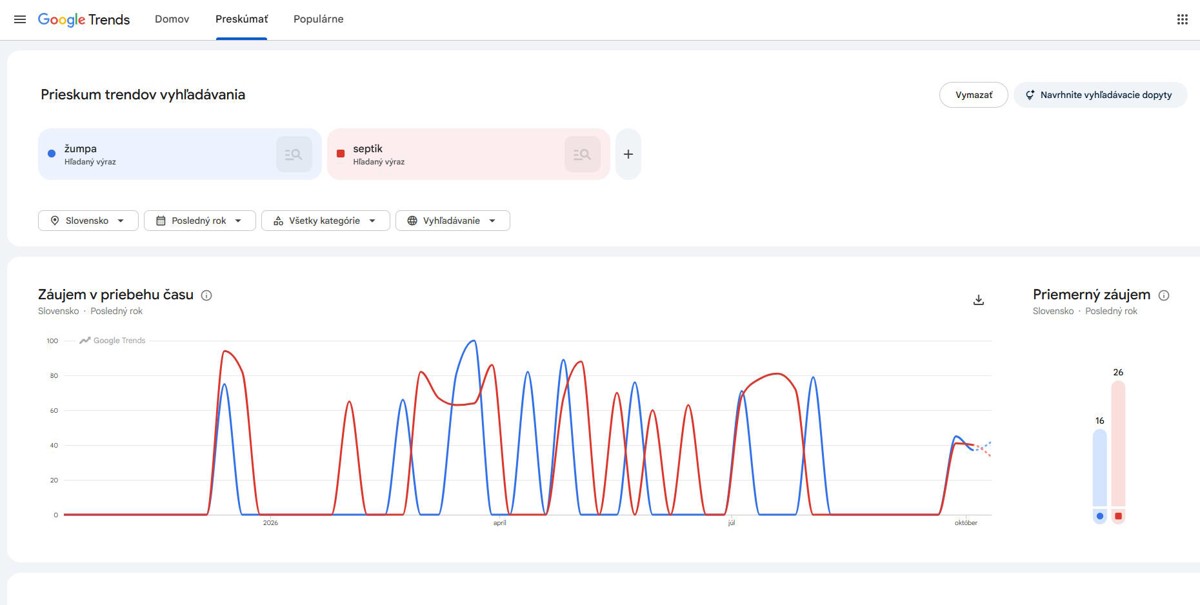Click the Priemerný záujem title
Image resolution: width=1200 pixels, height=605 pixels.
pyautogui.click(x=1092, y=295)
